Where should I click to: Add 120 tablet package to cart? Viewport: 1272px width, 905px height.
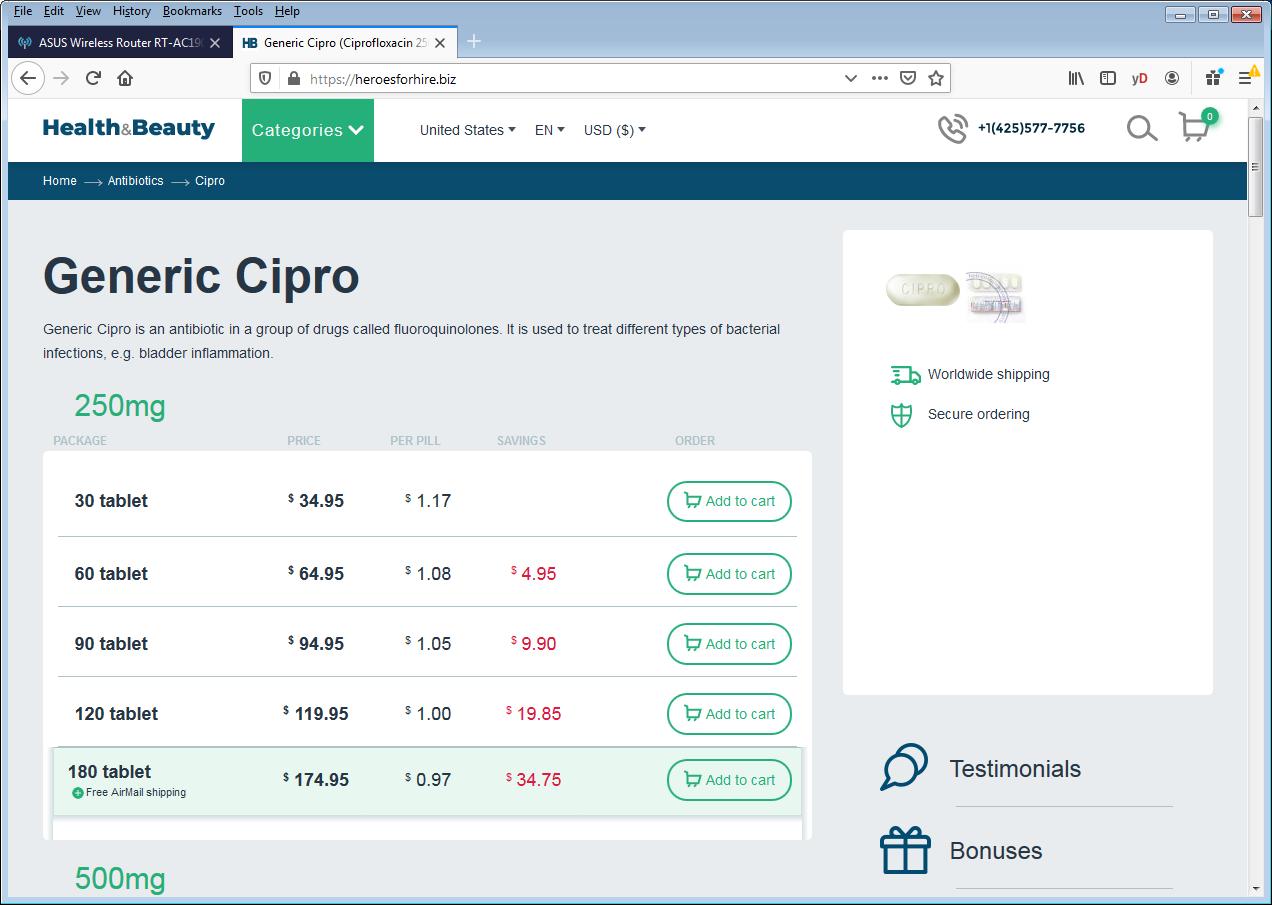pyautogui.click(x=729, y=714)
